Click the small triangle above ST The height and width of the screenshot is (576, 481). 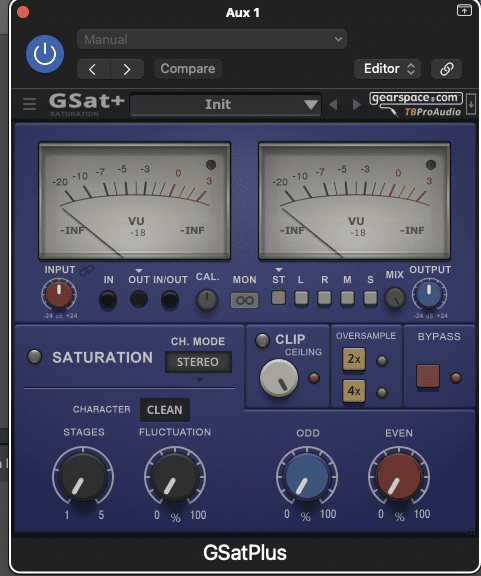(279, 270)
